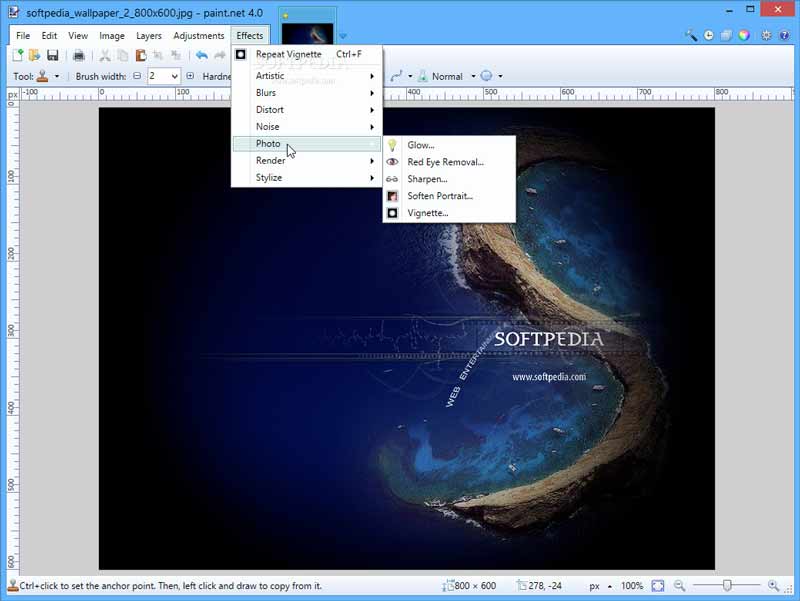
Task: Select the Photo menu entry
Action: tap(307, 144)
